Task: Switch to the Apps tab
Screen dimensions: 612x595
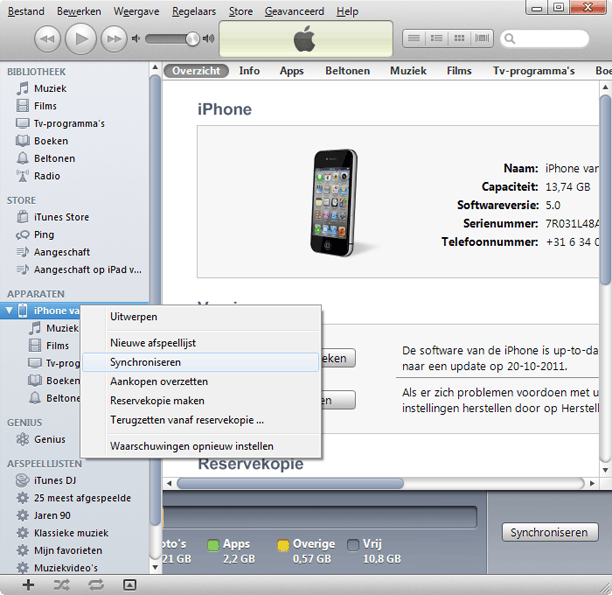Action: 292,71
